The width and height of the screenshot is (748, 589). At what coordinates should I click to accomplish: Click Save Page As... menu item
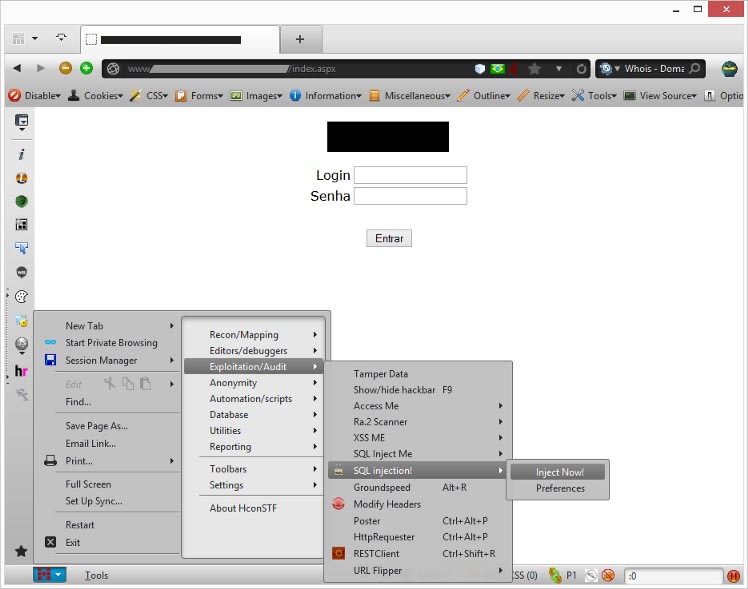(x=109, y=426)
